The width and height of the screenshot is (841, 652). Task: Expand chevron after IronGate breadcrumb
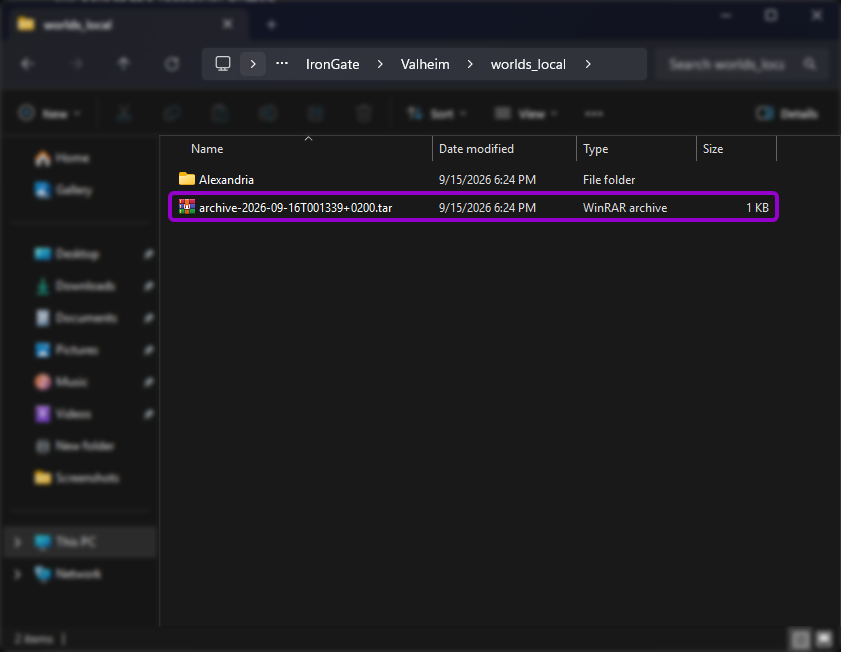pos(380,64)
